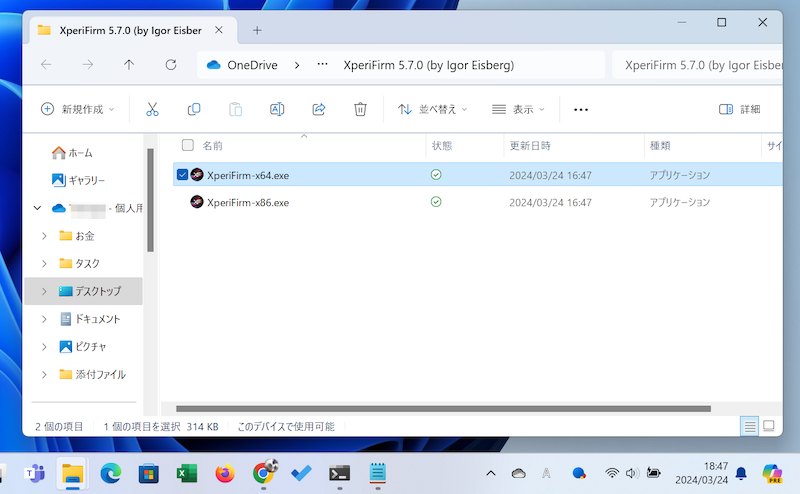
Task: Go up one folder level
Action: tap(129, 65)
